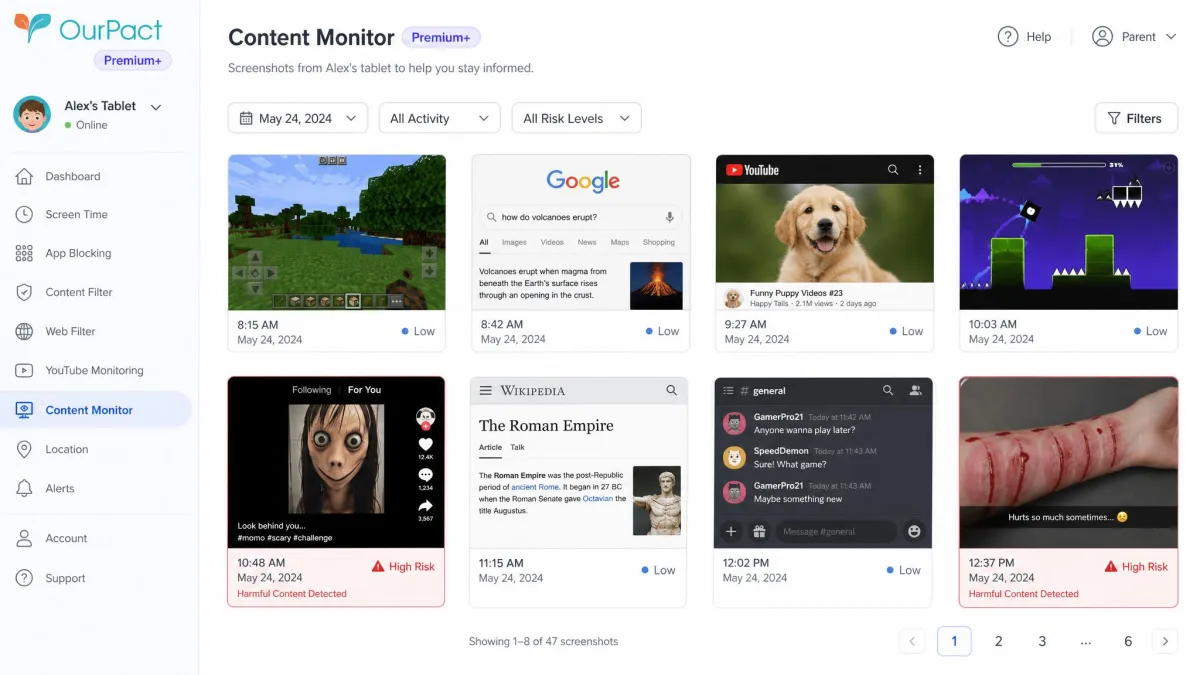The image size is (1200, 675).
Task: Click the emoji icon in the Discord screenshot
Action: (x=914, y=531)
